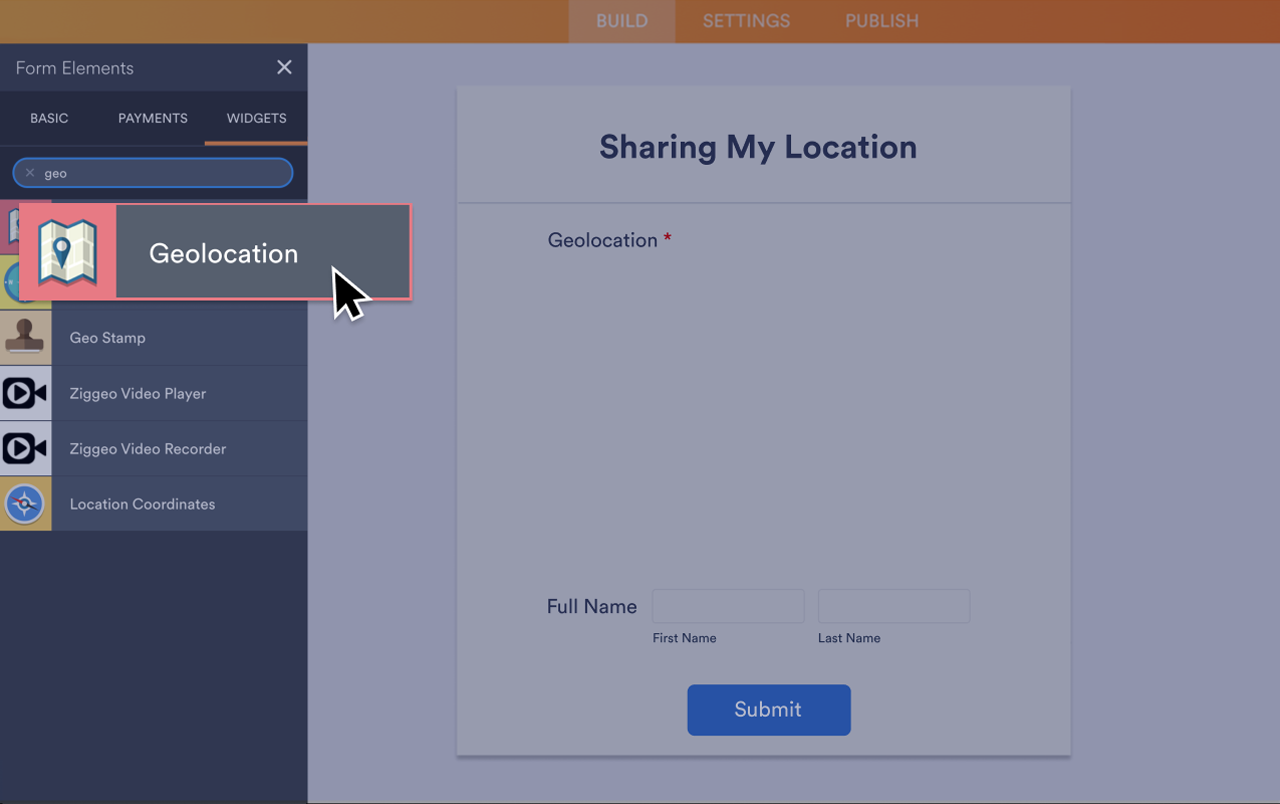This screenshot has height=804, width=1280.
Task: Click the Ziggeo Video Recorder icon
Action: [24, 448]
